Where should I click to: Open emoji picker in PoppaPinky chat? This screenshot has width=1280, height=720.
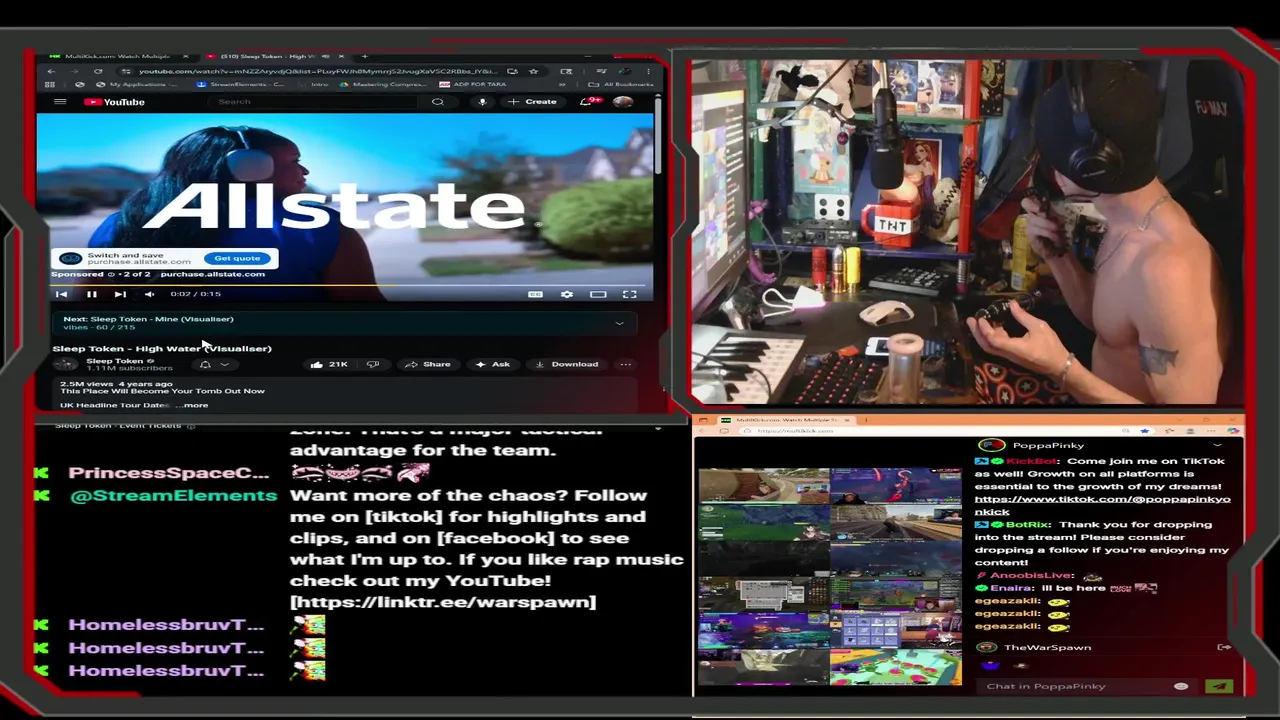[1181, 686]
